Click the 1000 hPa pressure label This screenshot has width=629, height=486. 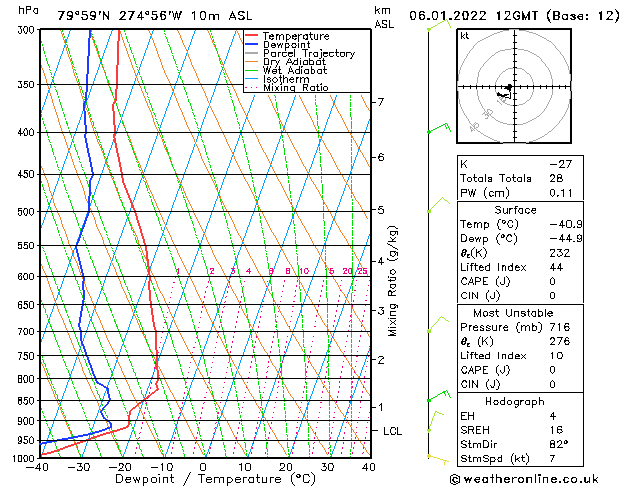coord(26,458)
